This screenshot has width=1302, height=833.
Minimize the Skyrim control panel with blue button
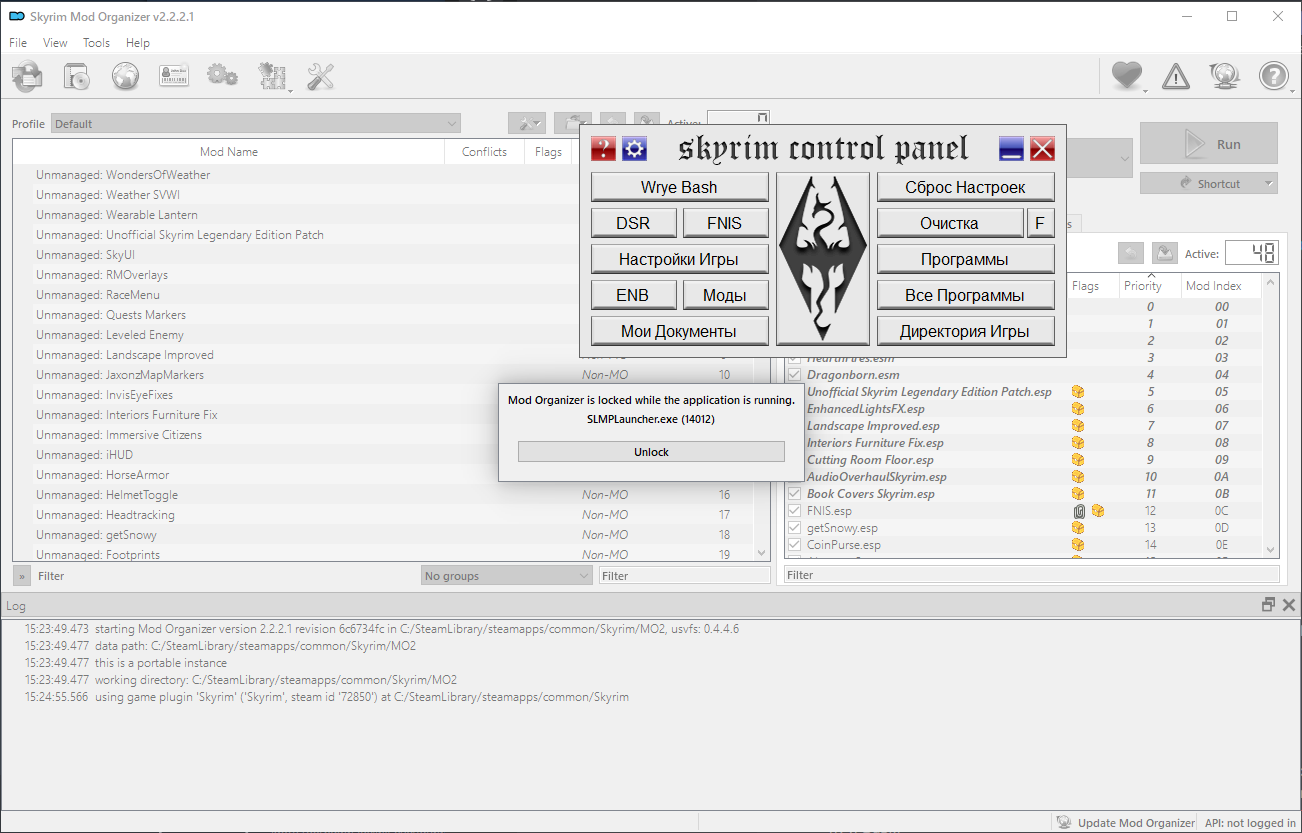pyautogui.click(x=1011, y=149)
